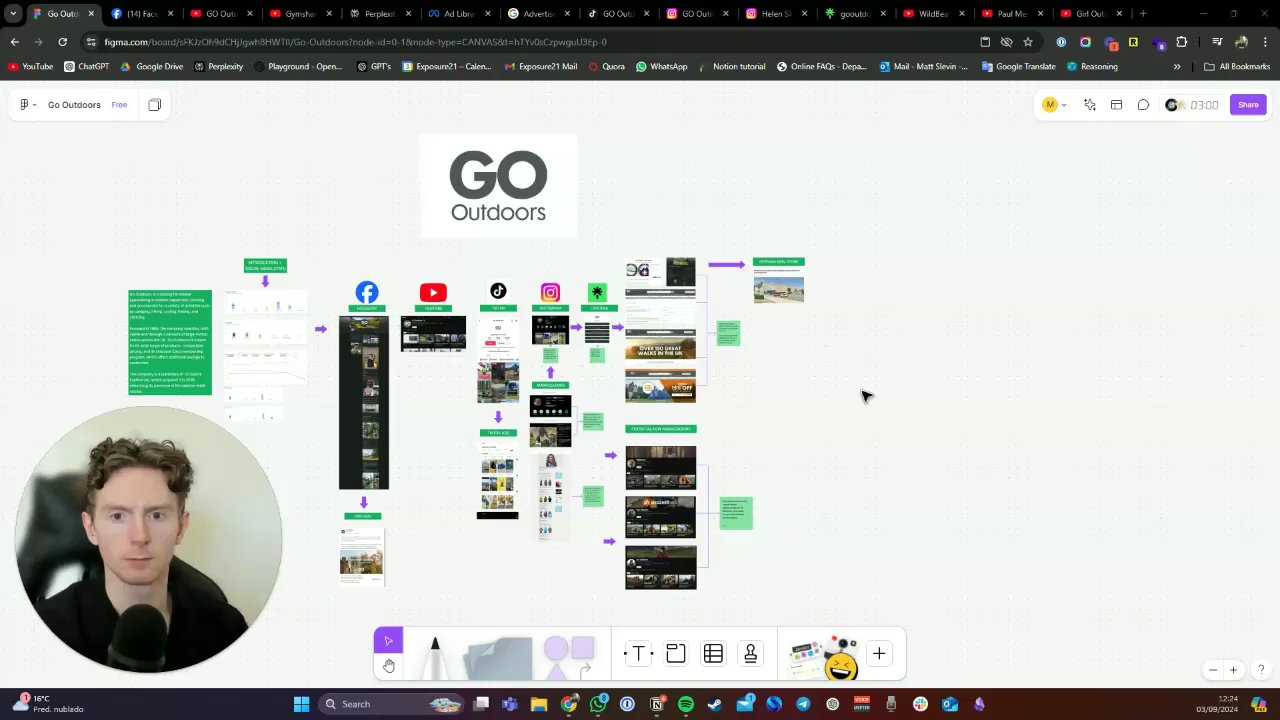Image resolution: width=1280 pixels, height=720 pixels.
Task: Click the taskbar Search box
Action: coord(391,704)
